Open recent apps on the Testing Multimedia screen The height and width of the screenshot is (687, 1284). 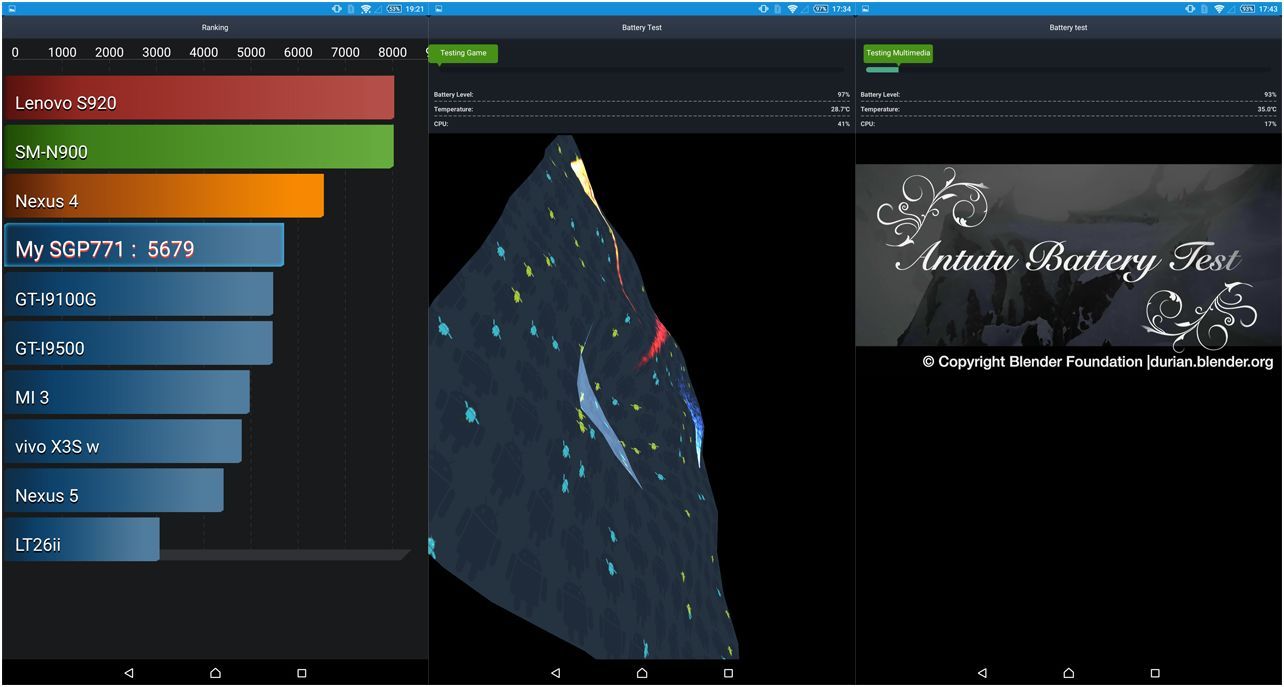click(x=1155, y=673)
